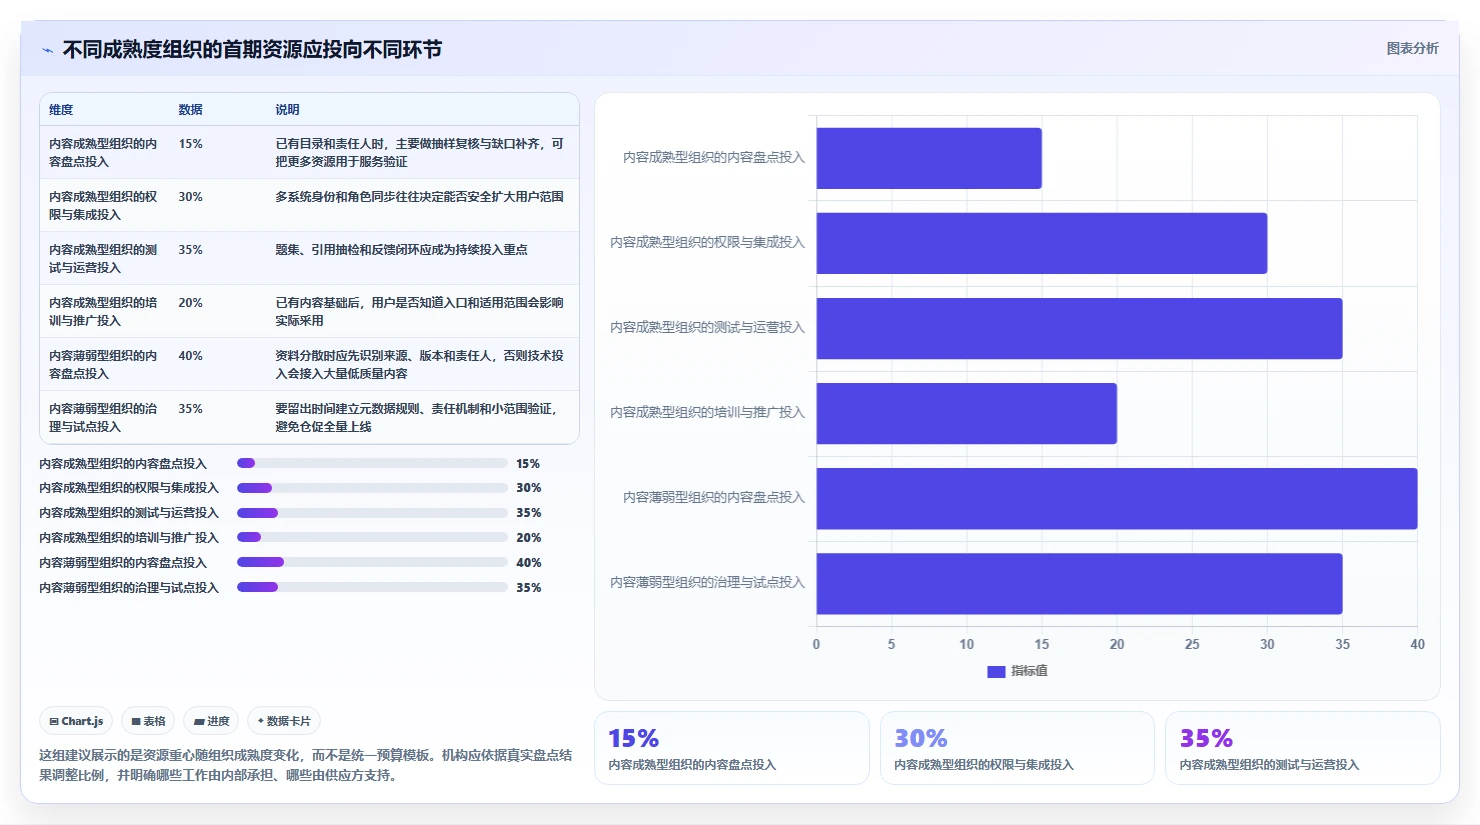
Task: Click description starting 已有目录和责任人时
Action: click(x=419, y=153)
